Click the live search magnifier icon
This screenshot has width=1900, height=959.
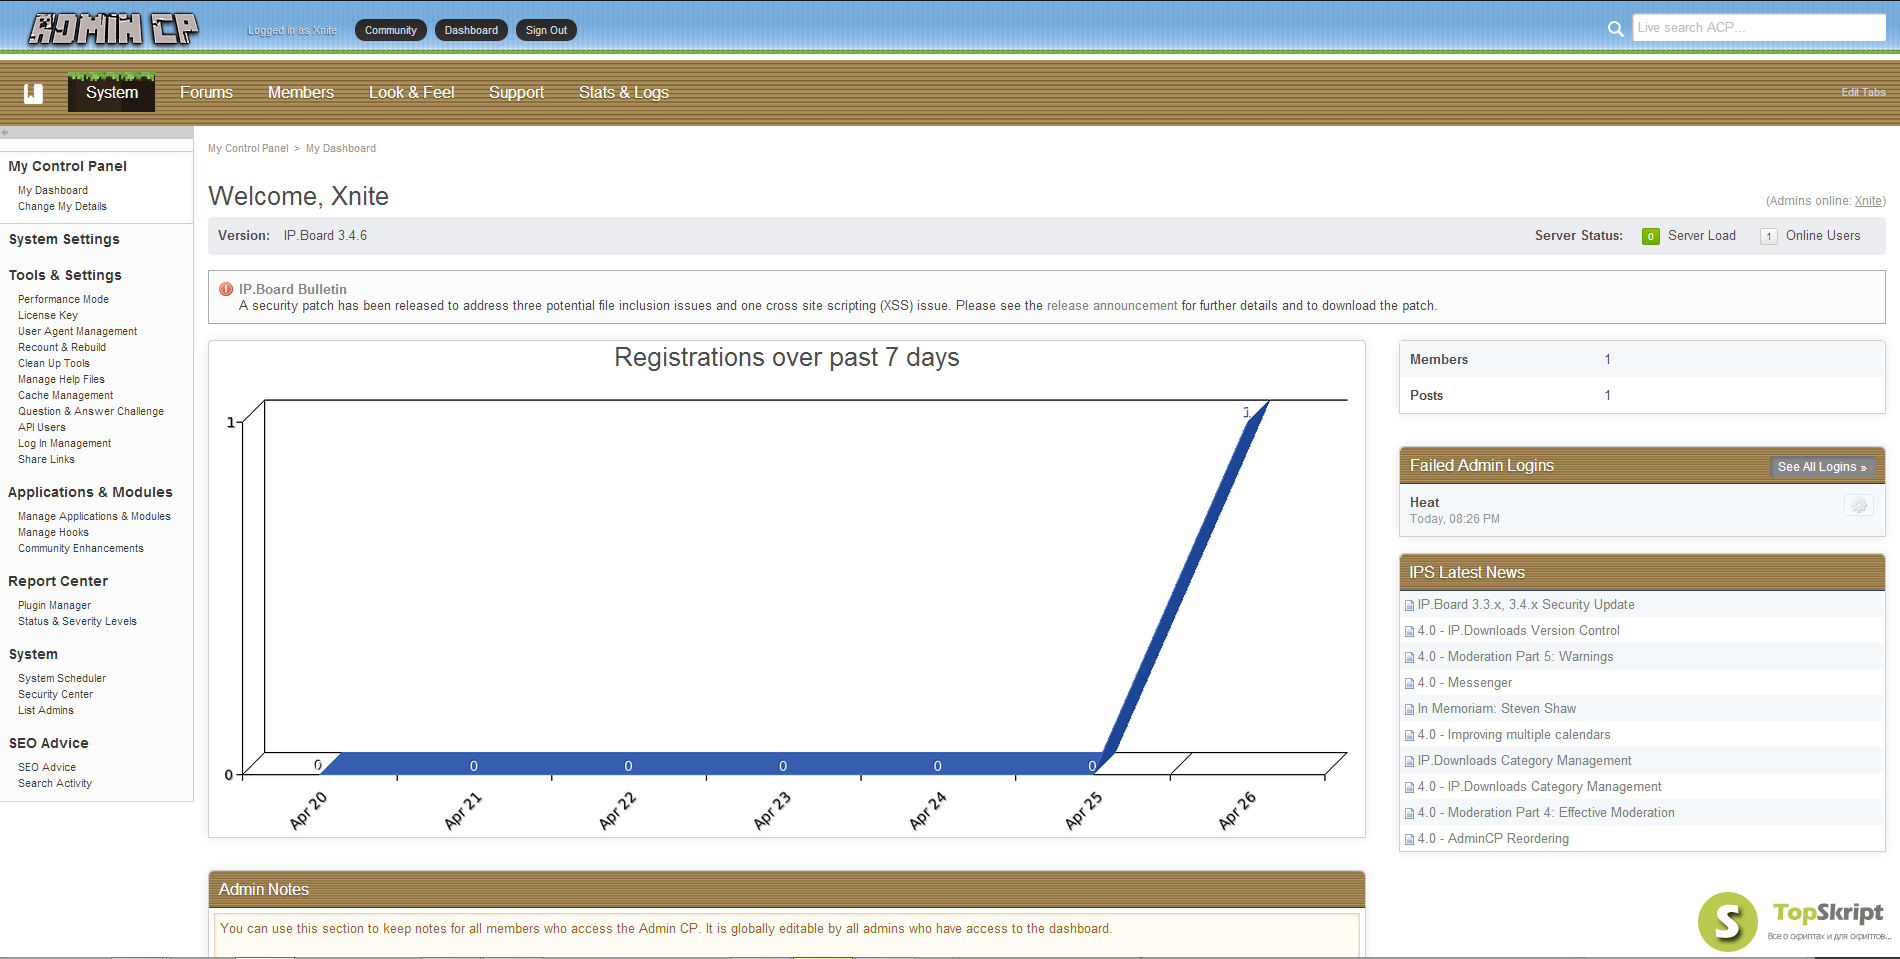pyautogui.click(x=1615, y=29)
